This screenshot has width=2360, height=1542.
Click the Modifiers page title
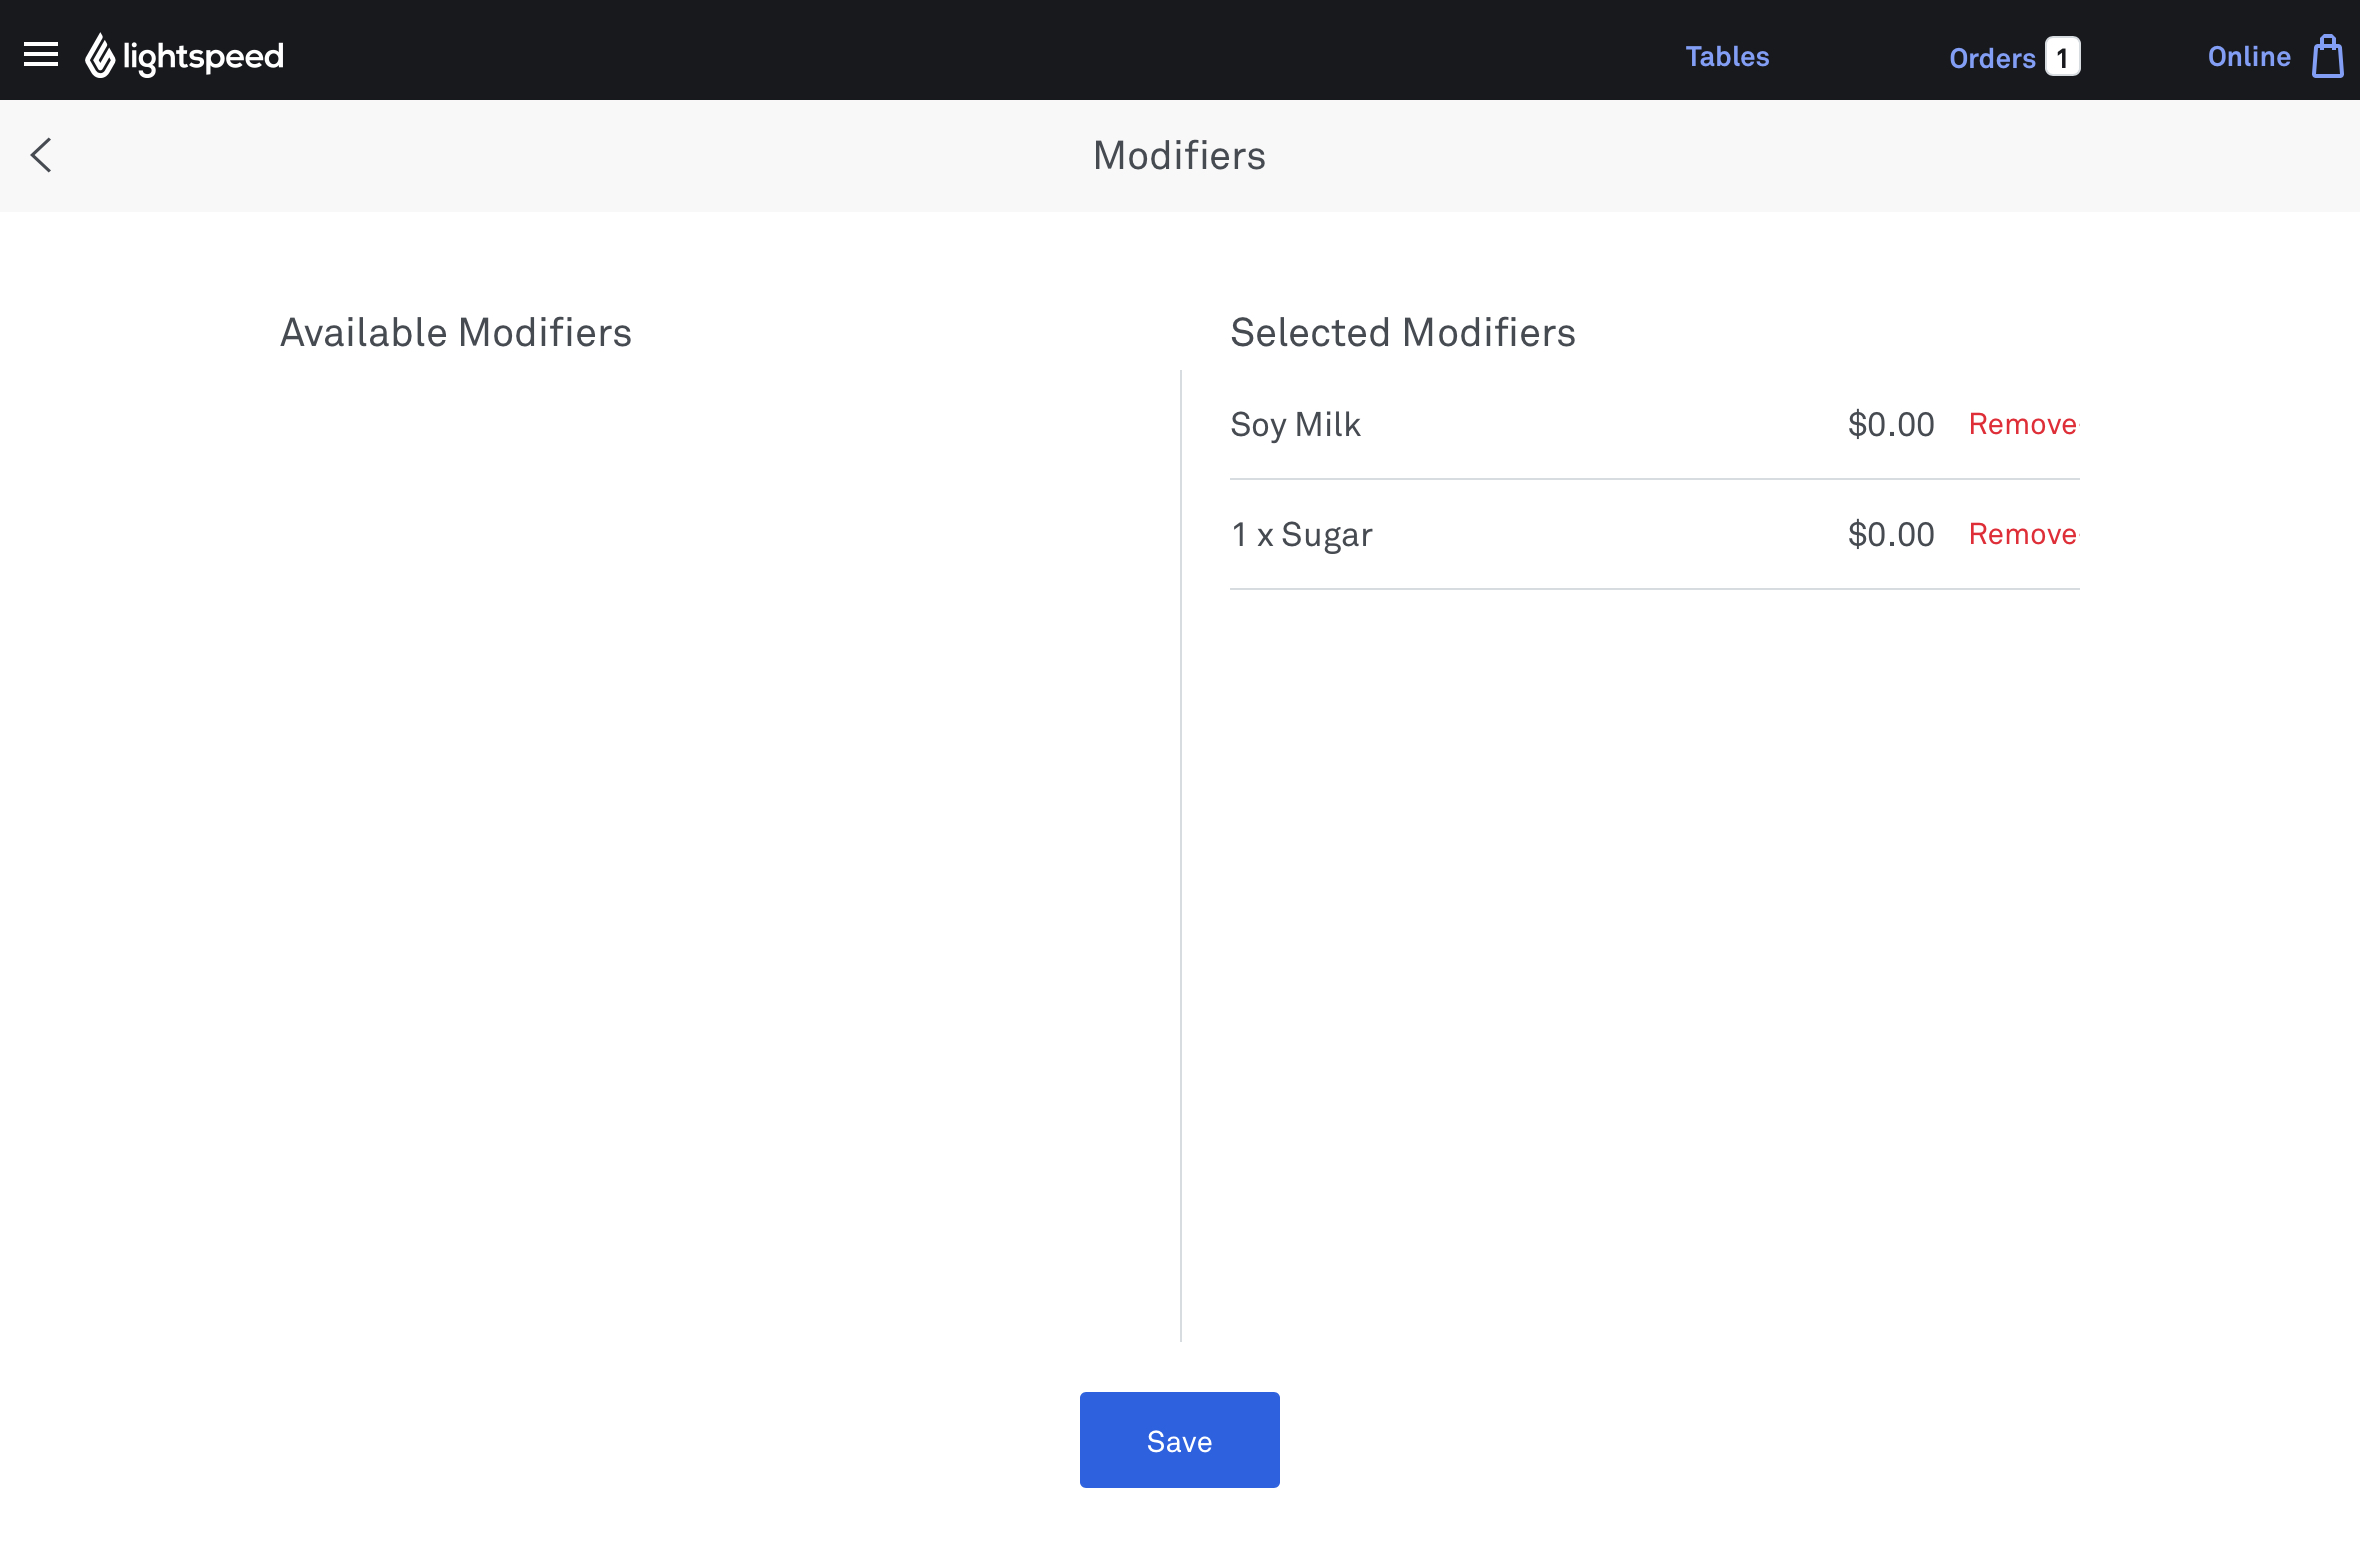(1179, 156)
